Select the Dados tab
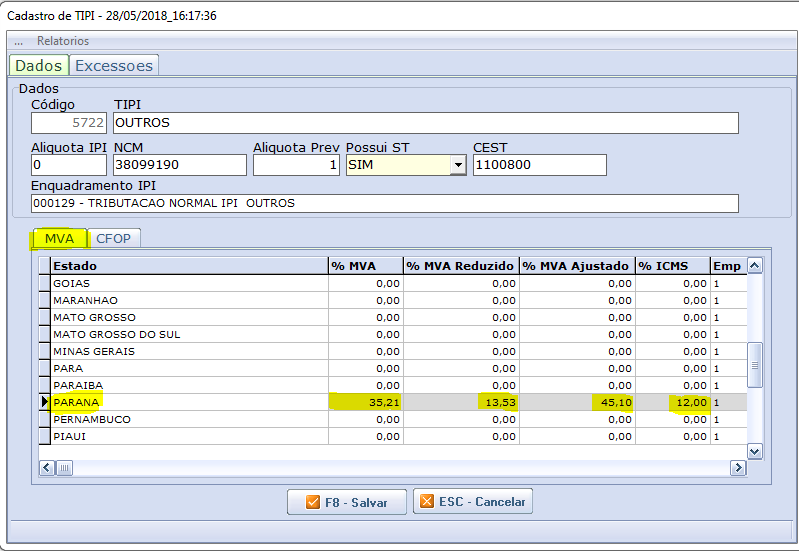Viewport: 799px width, 551px height. click(x=39, y=65)
